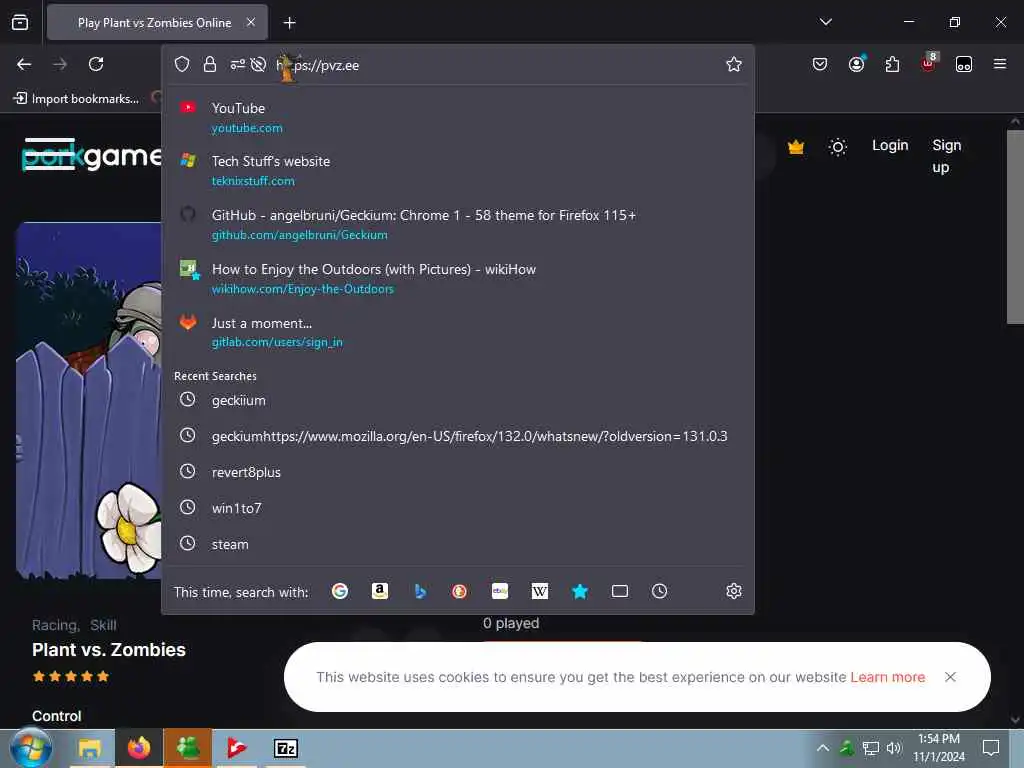Search bookmarks with the star icon

pyautogui.click(x=580, y=591)
